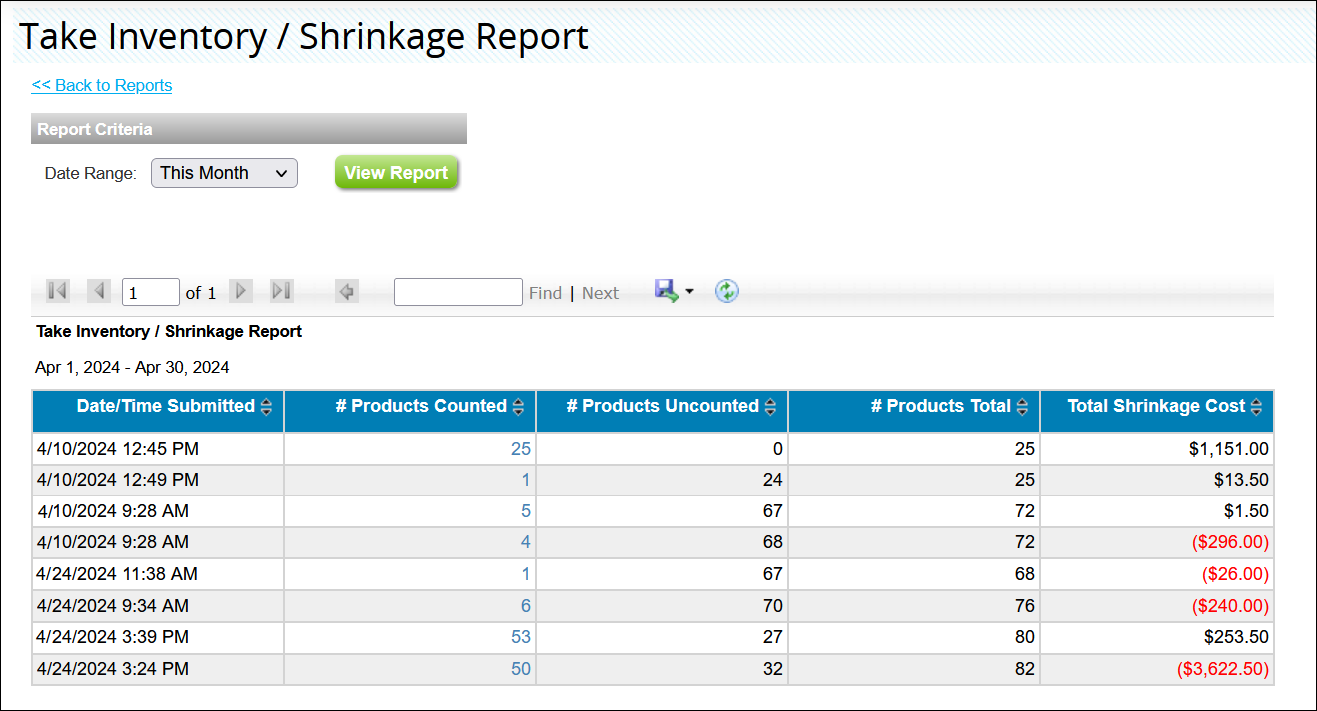Go to the first page of the report
Viewport: 1317px width, 711px height.
[x=57, y=290]
